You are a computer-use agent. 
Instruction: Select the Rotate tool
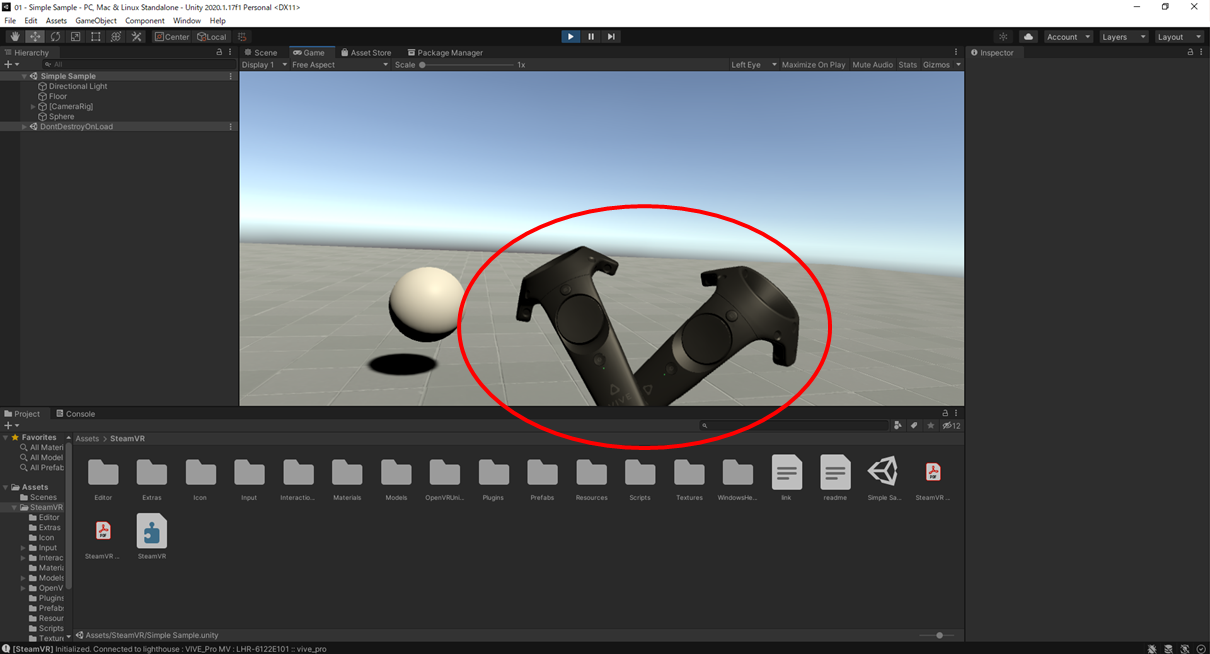[x=55, y=35]
